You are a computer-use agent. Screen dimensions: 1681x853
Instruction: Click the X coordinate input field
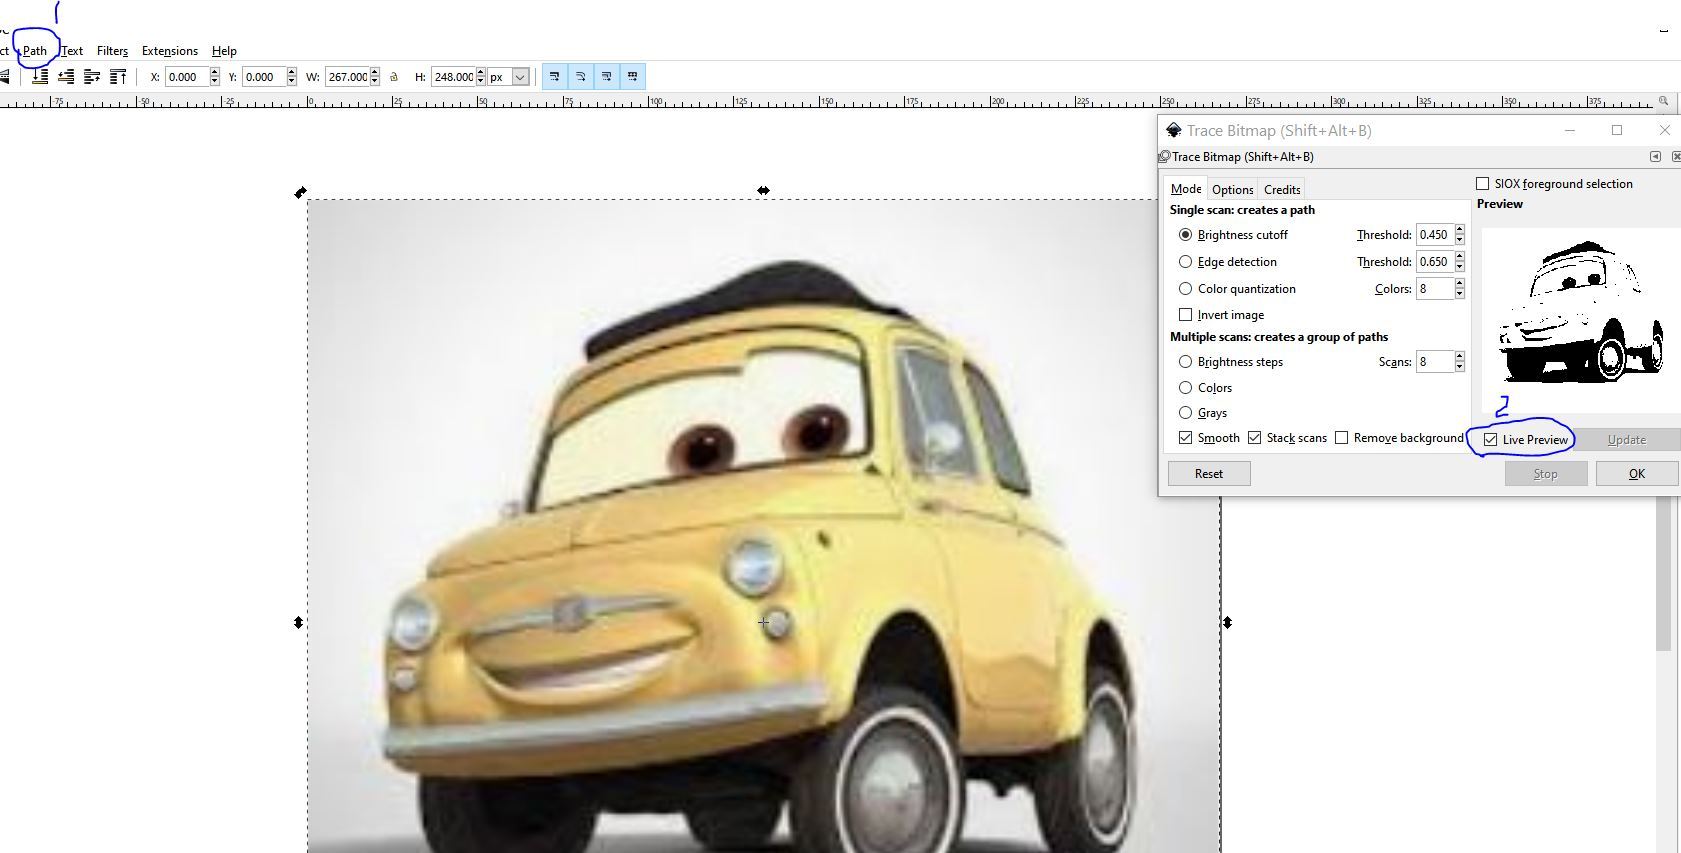[186, 77]
